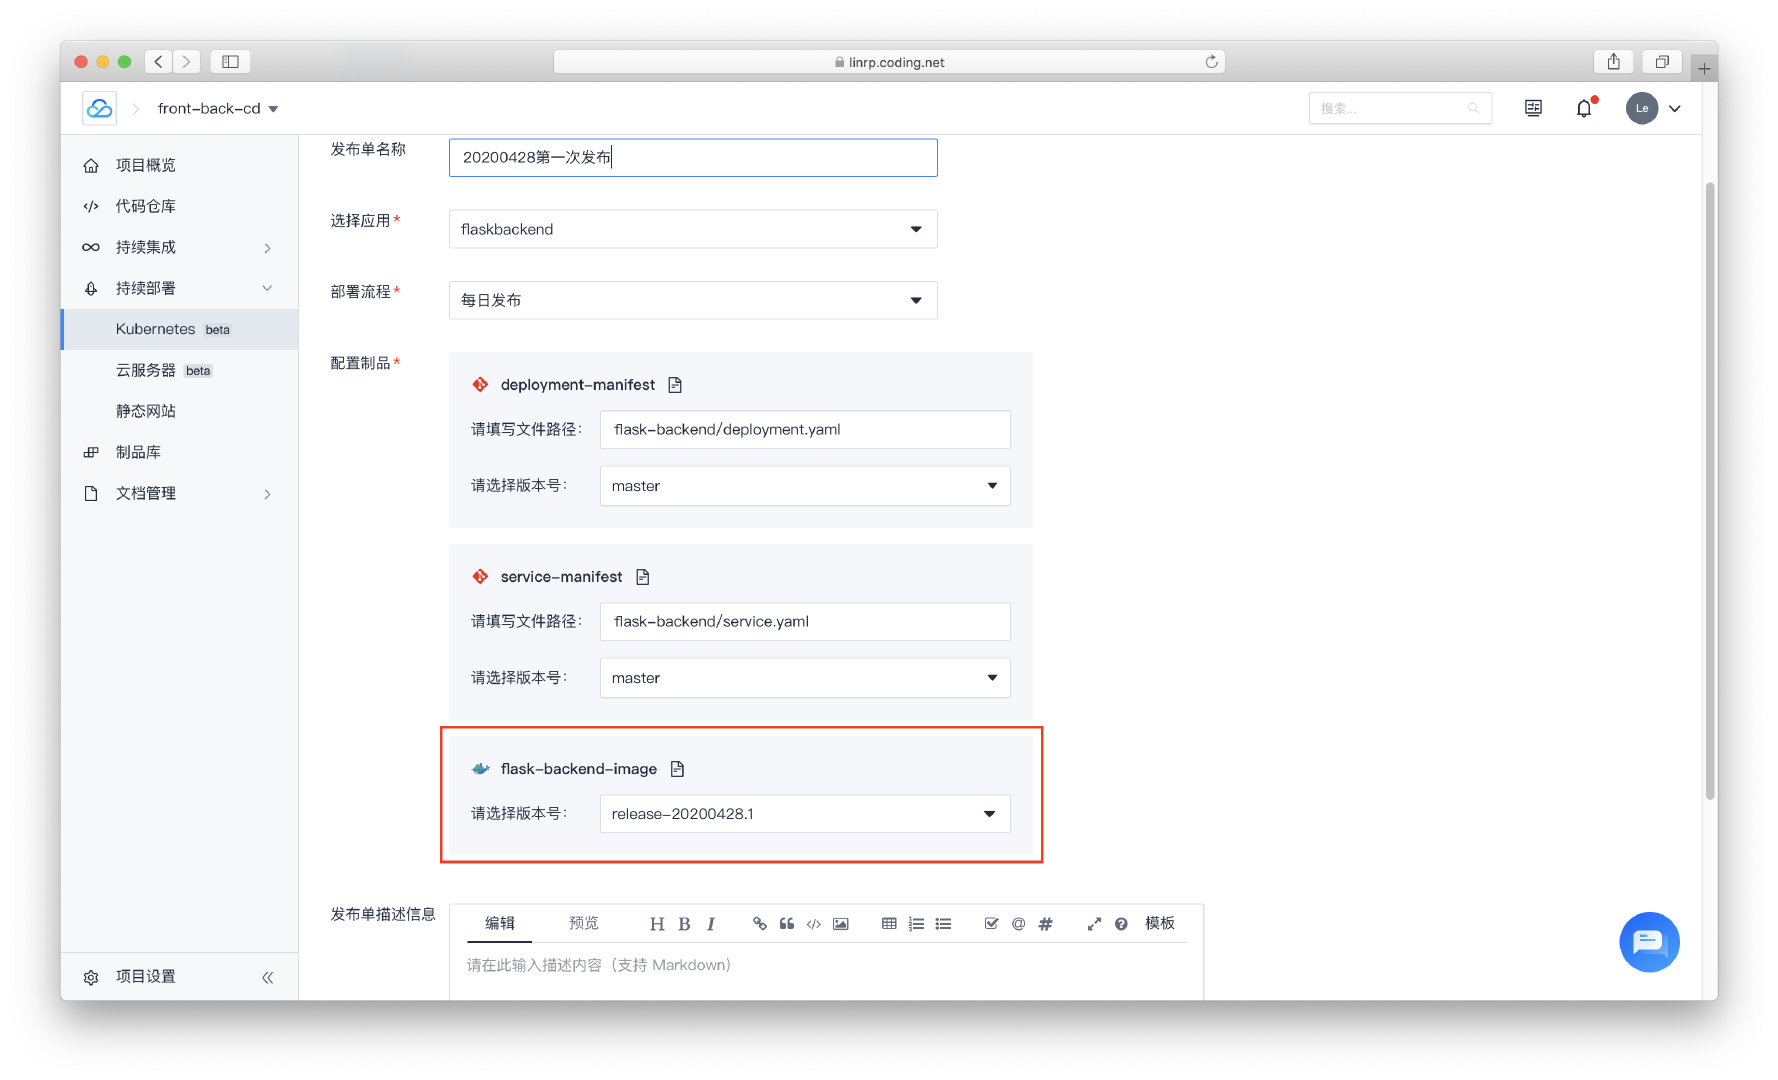
Task: Show all Safari tabs overview
Action: [1662, 62]
